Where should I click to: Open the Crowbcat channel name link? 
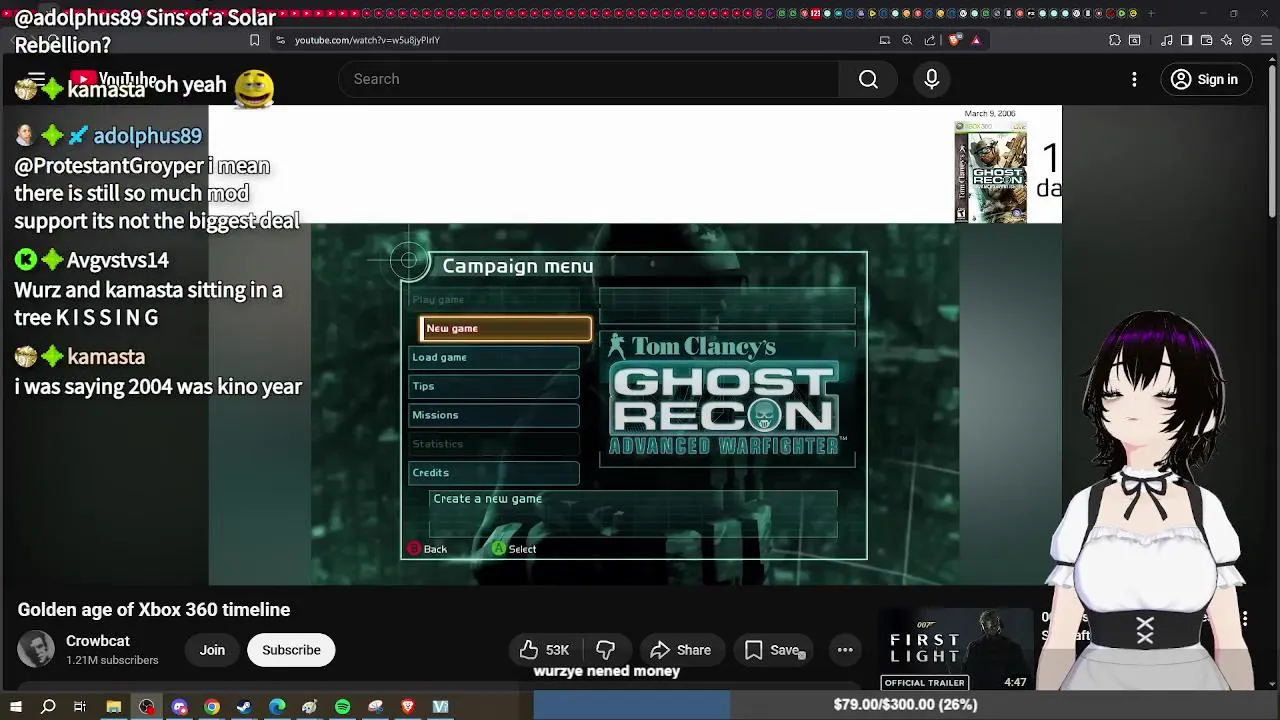coord(98,641)
